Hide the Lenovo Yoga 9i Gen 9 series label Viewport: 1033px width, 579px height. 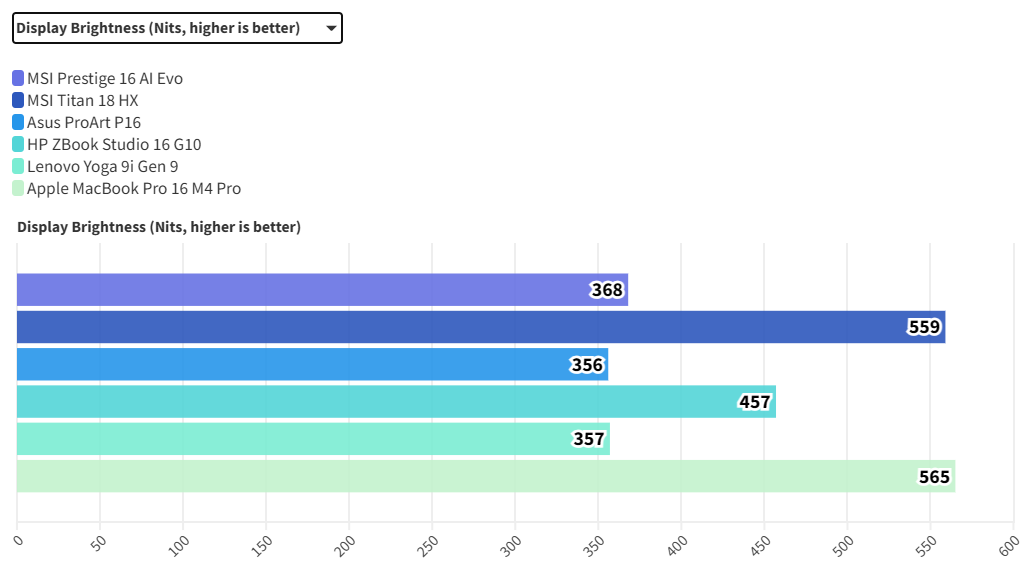[103, 166]
